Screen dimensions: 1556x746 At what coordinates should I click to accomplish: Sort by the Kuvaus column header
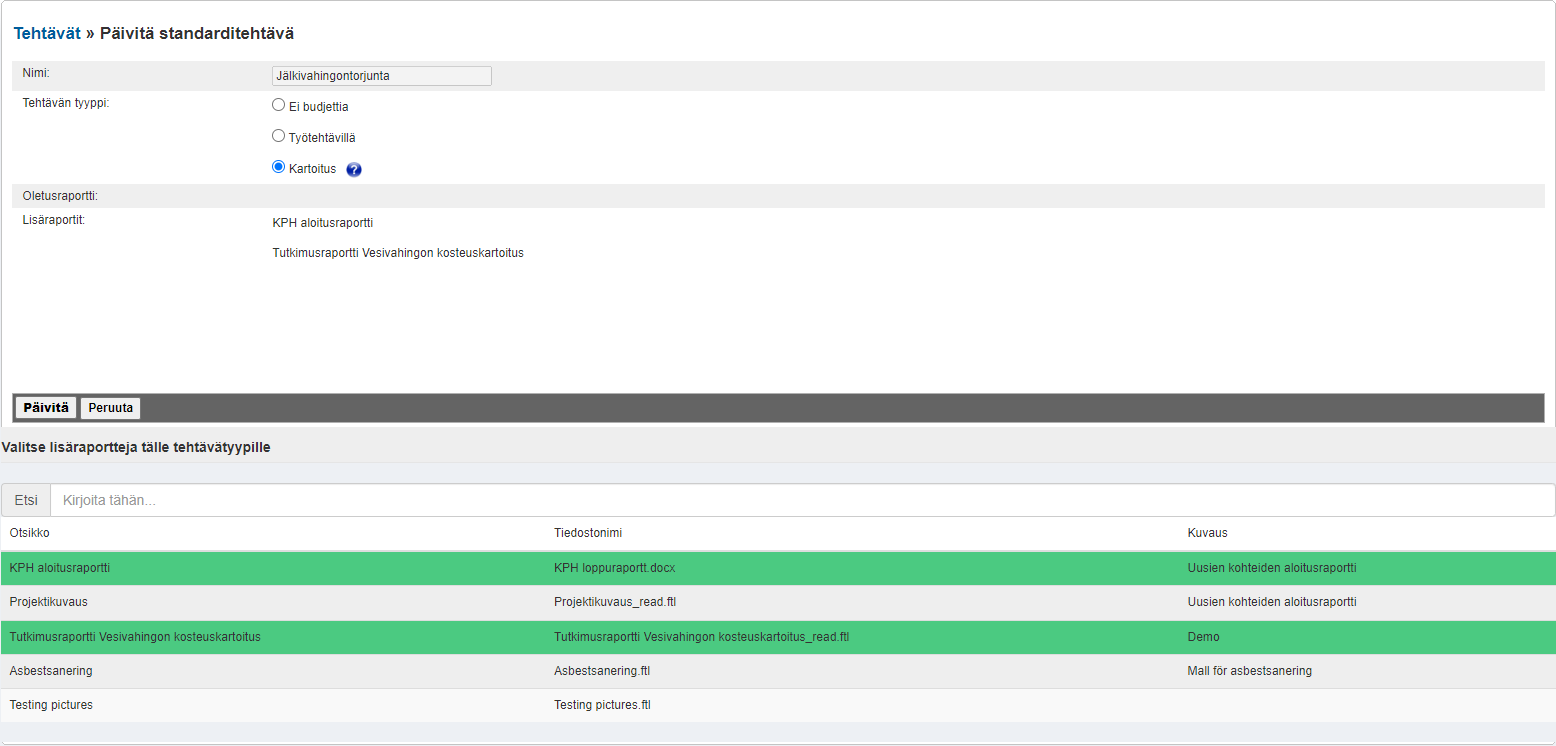1207,533
